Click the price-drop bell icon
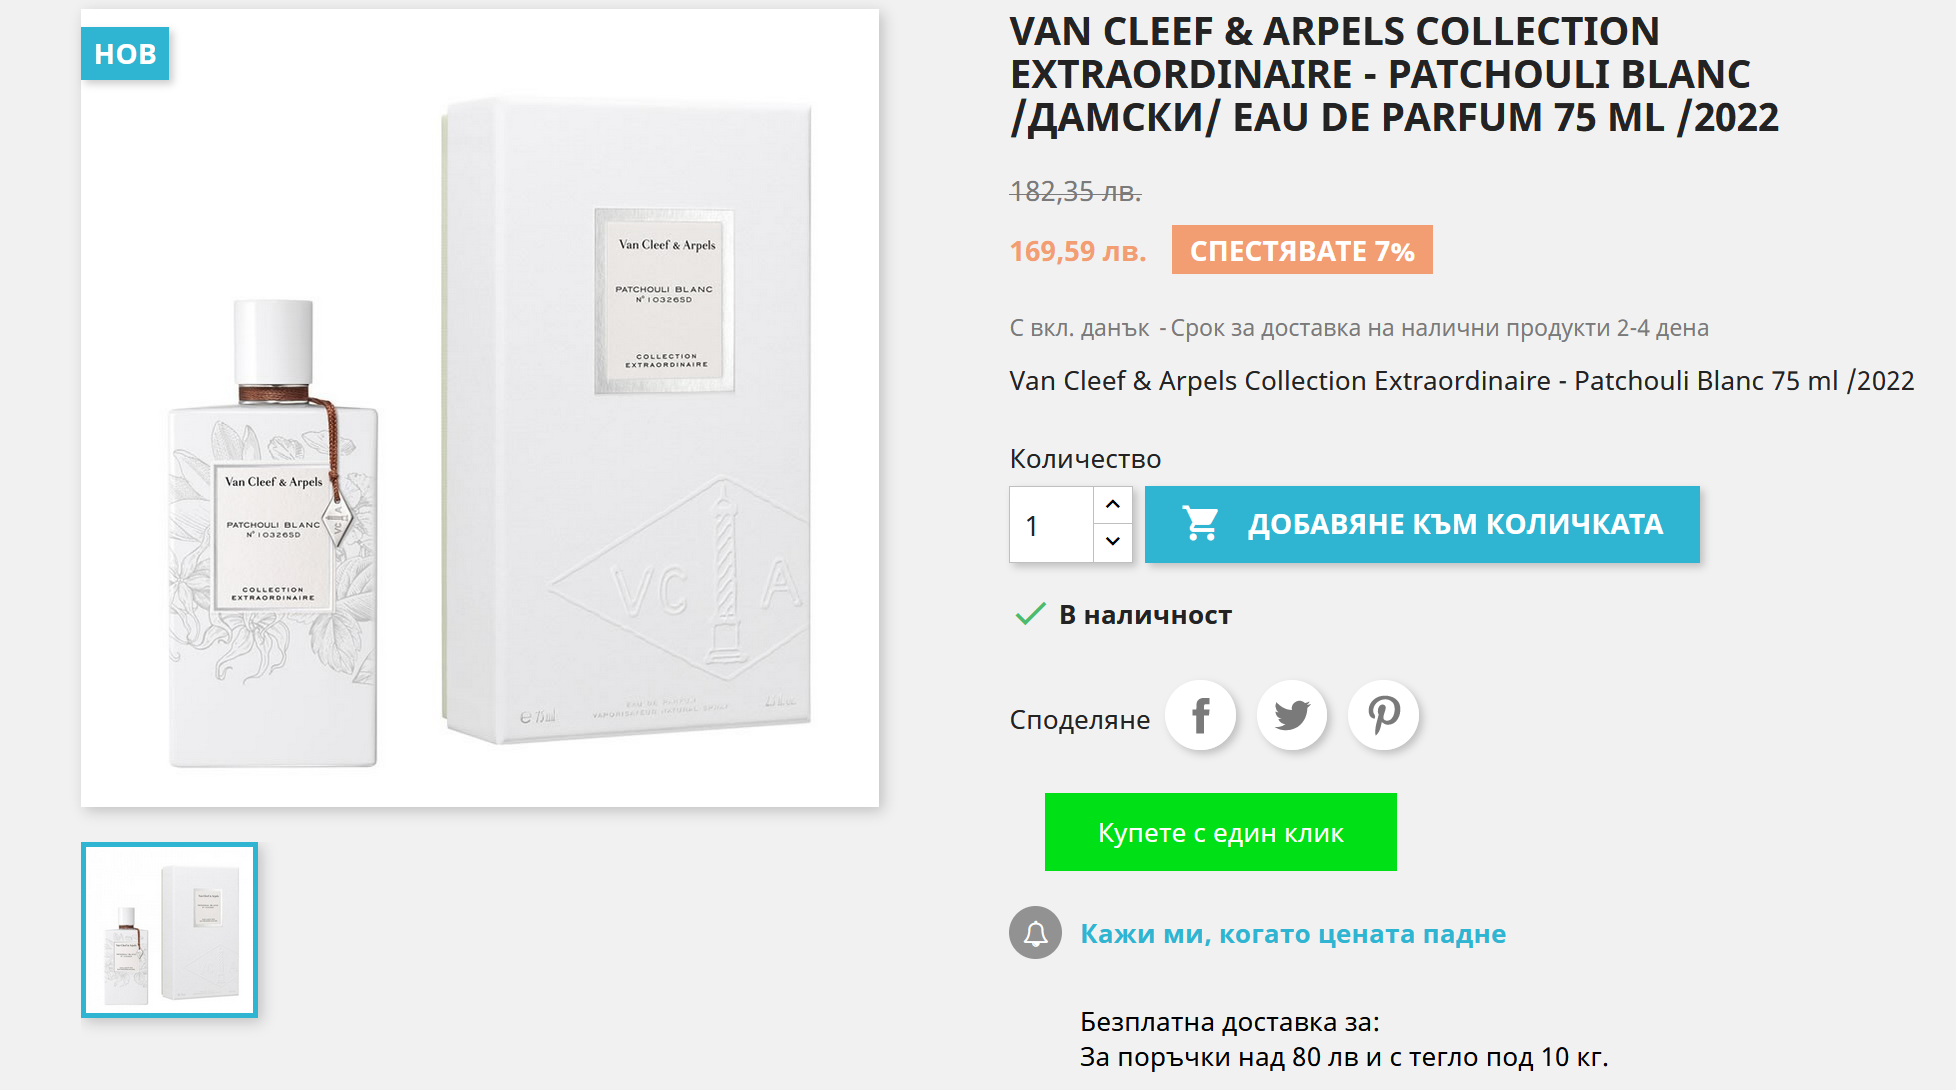Viewport: 1956px width, 1090px height. click(1035, 933)
